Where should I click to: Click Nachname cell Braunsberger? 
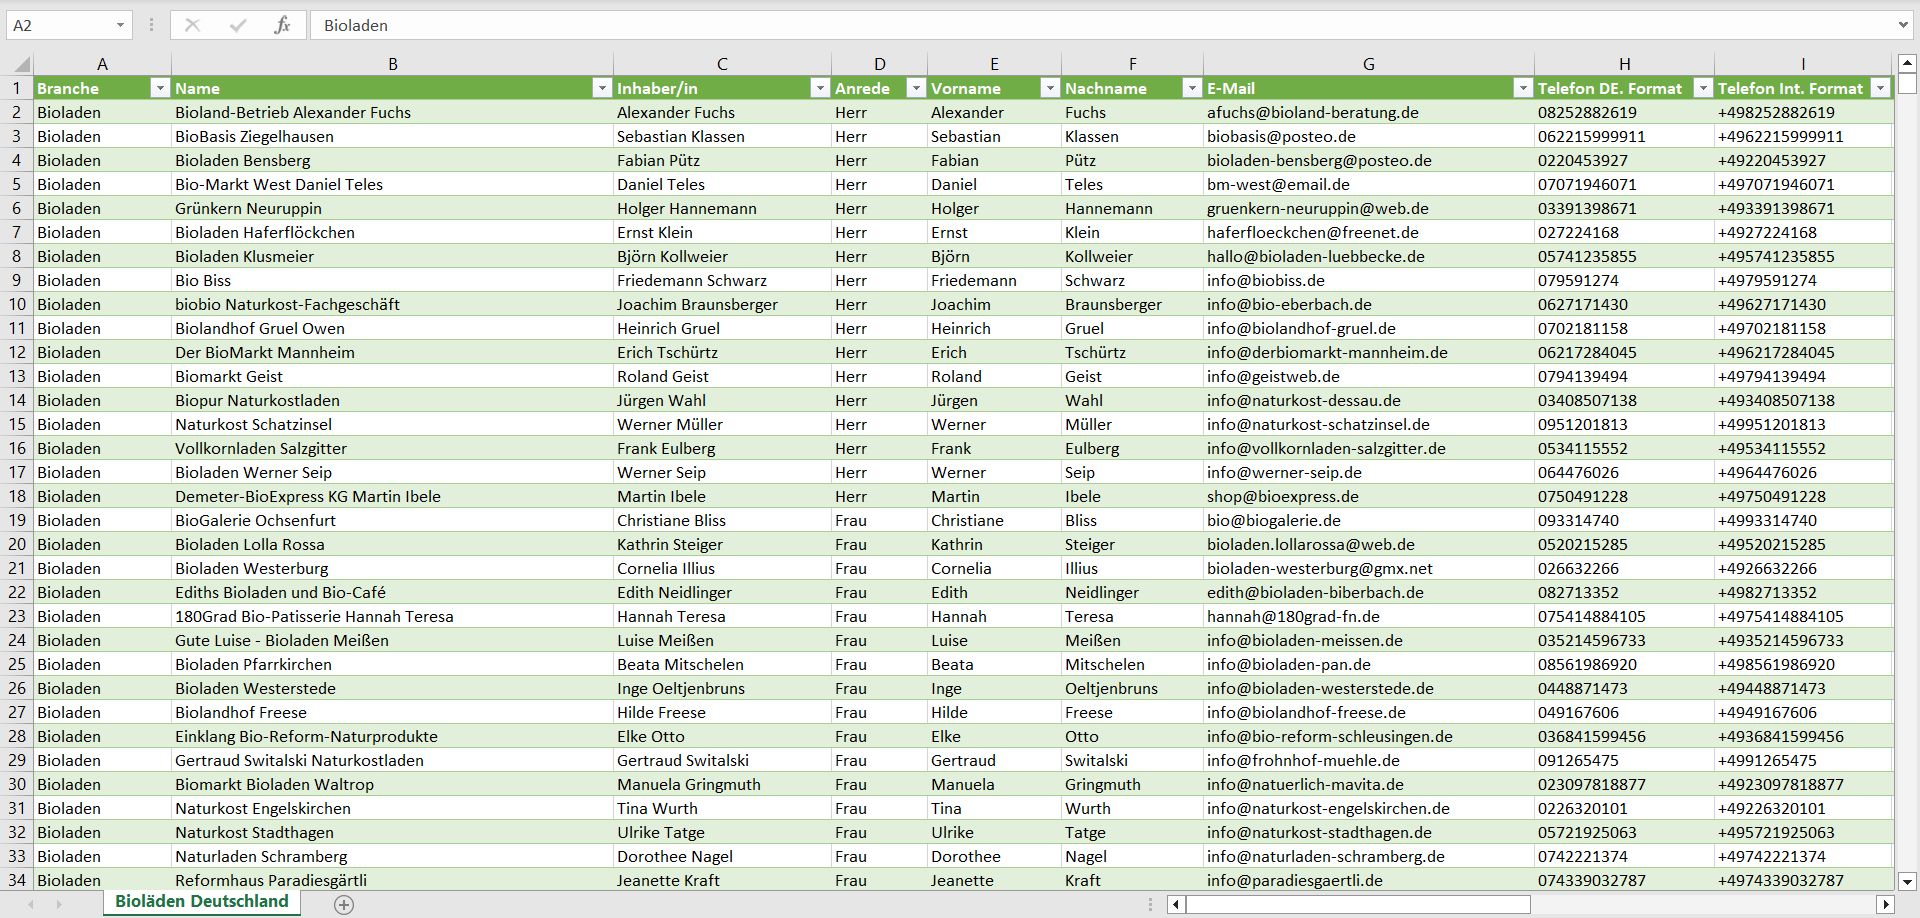pyautogui.click(x=1132, y=304)
